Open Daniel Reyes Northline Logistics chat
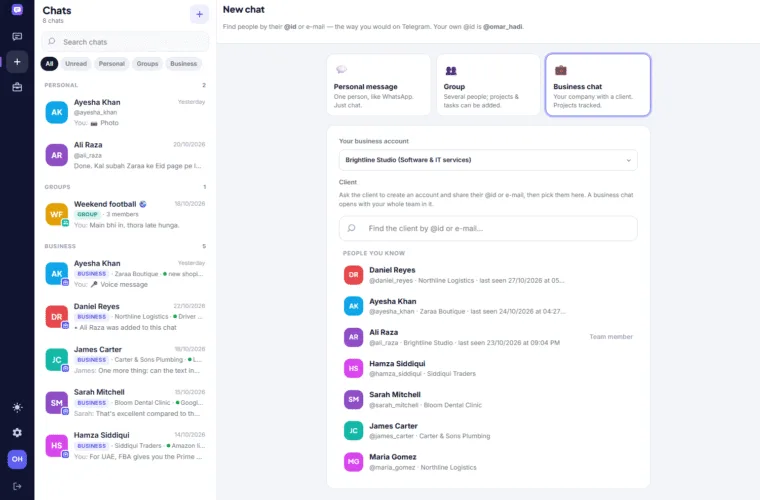 [125, 317]
